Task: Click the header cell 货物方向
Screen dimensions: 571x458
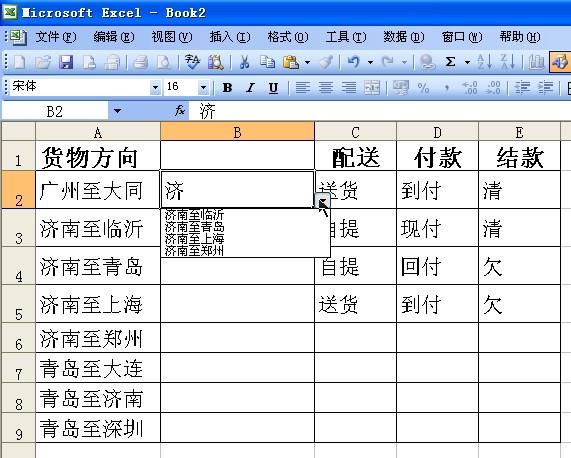Action: point(98,156)
